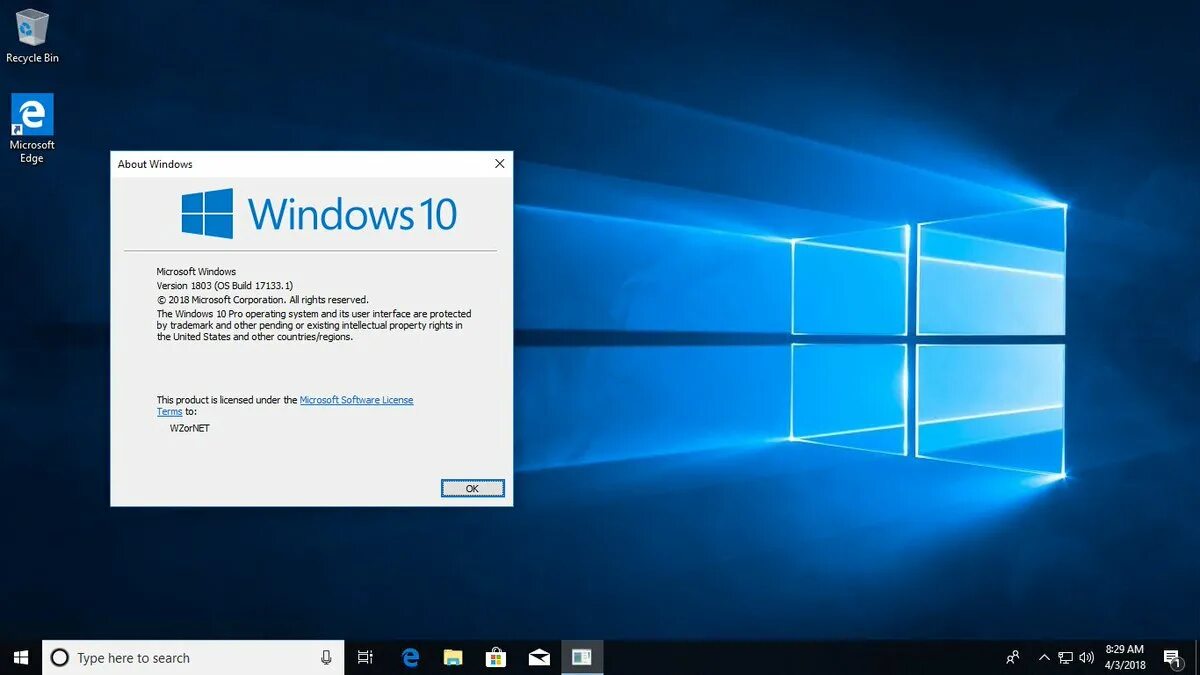Click the Microsoft Windows text line

click(196, 272)
